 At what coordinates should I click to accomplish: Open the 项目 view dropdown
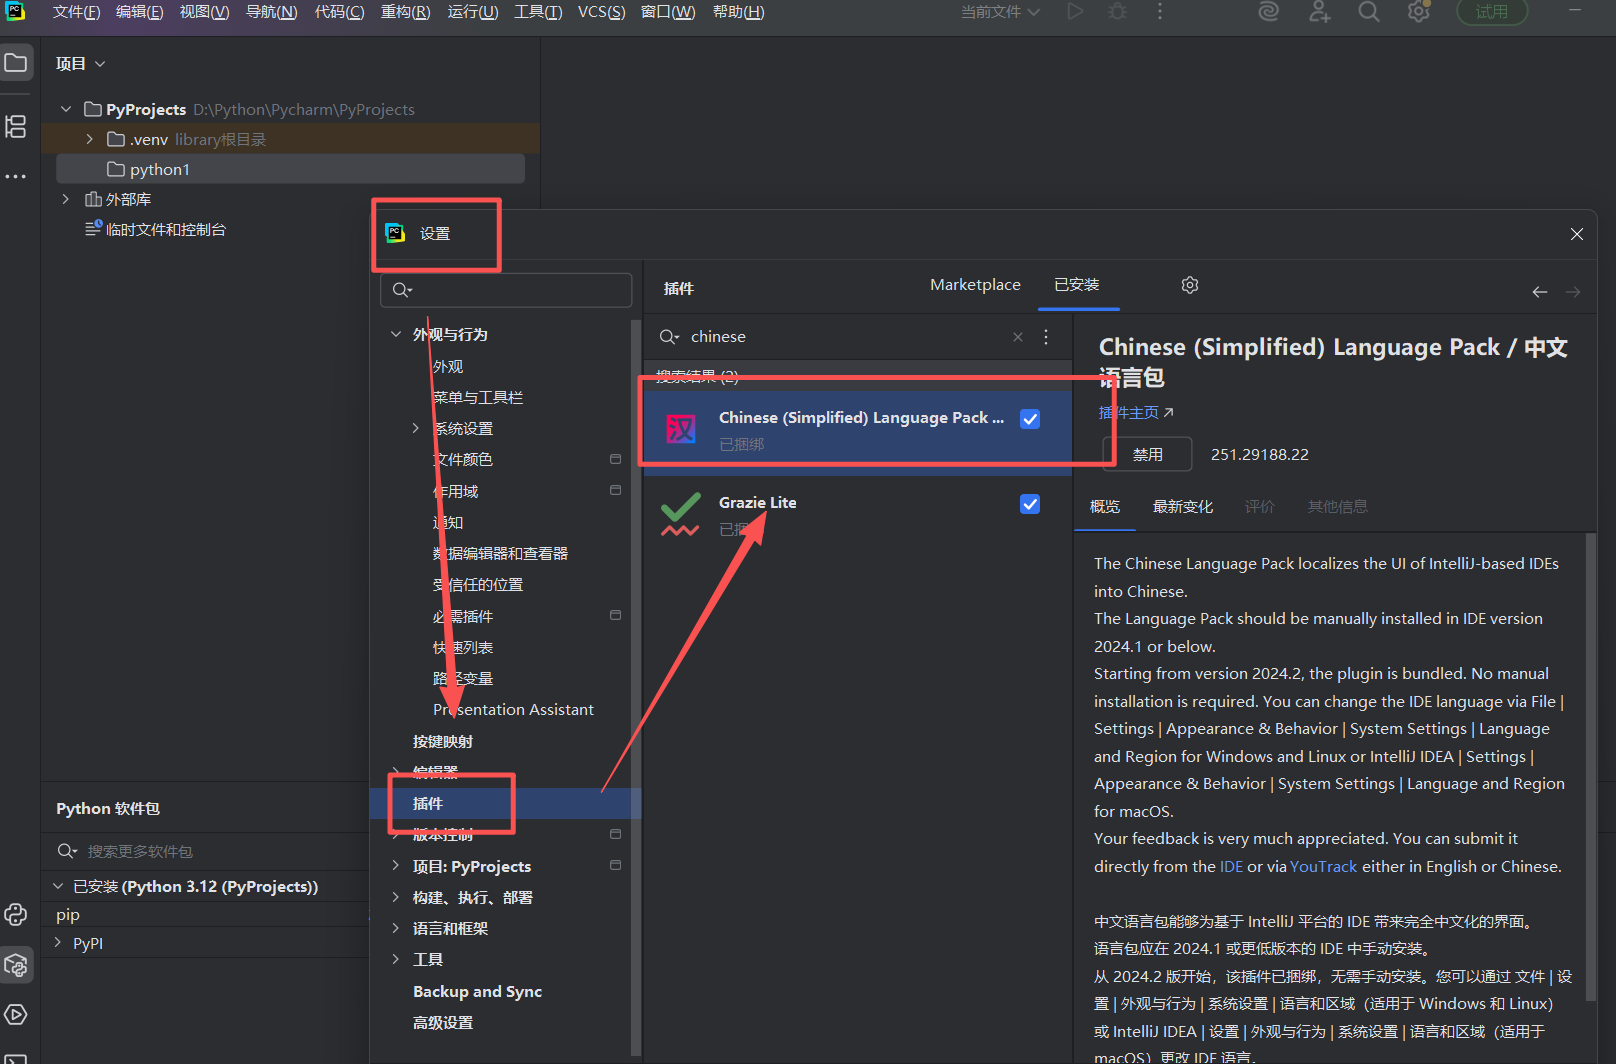[x=81, y=64]
